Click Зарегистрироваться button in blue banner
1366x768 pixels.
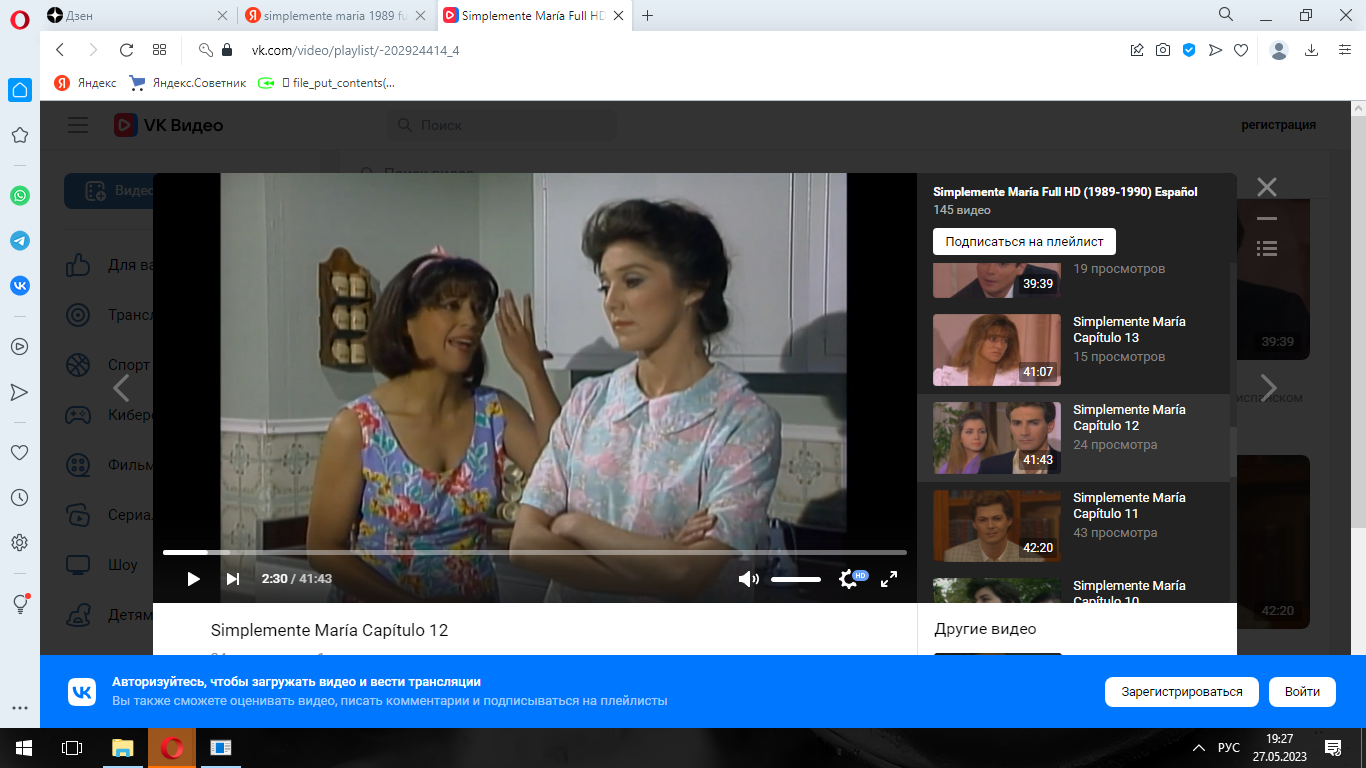(x=1181, y=692)
